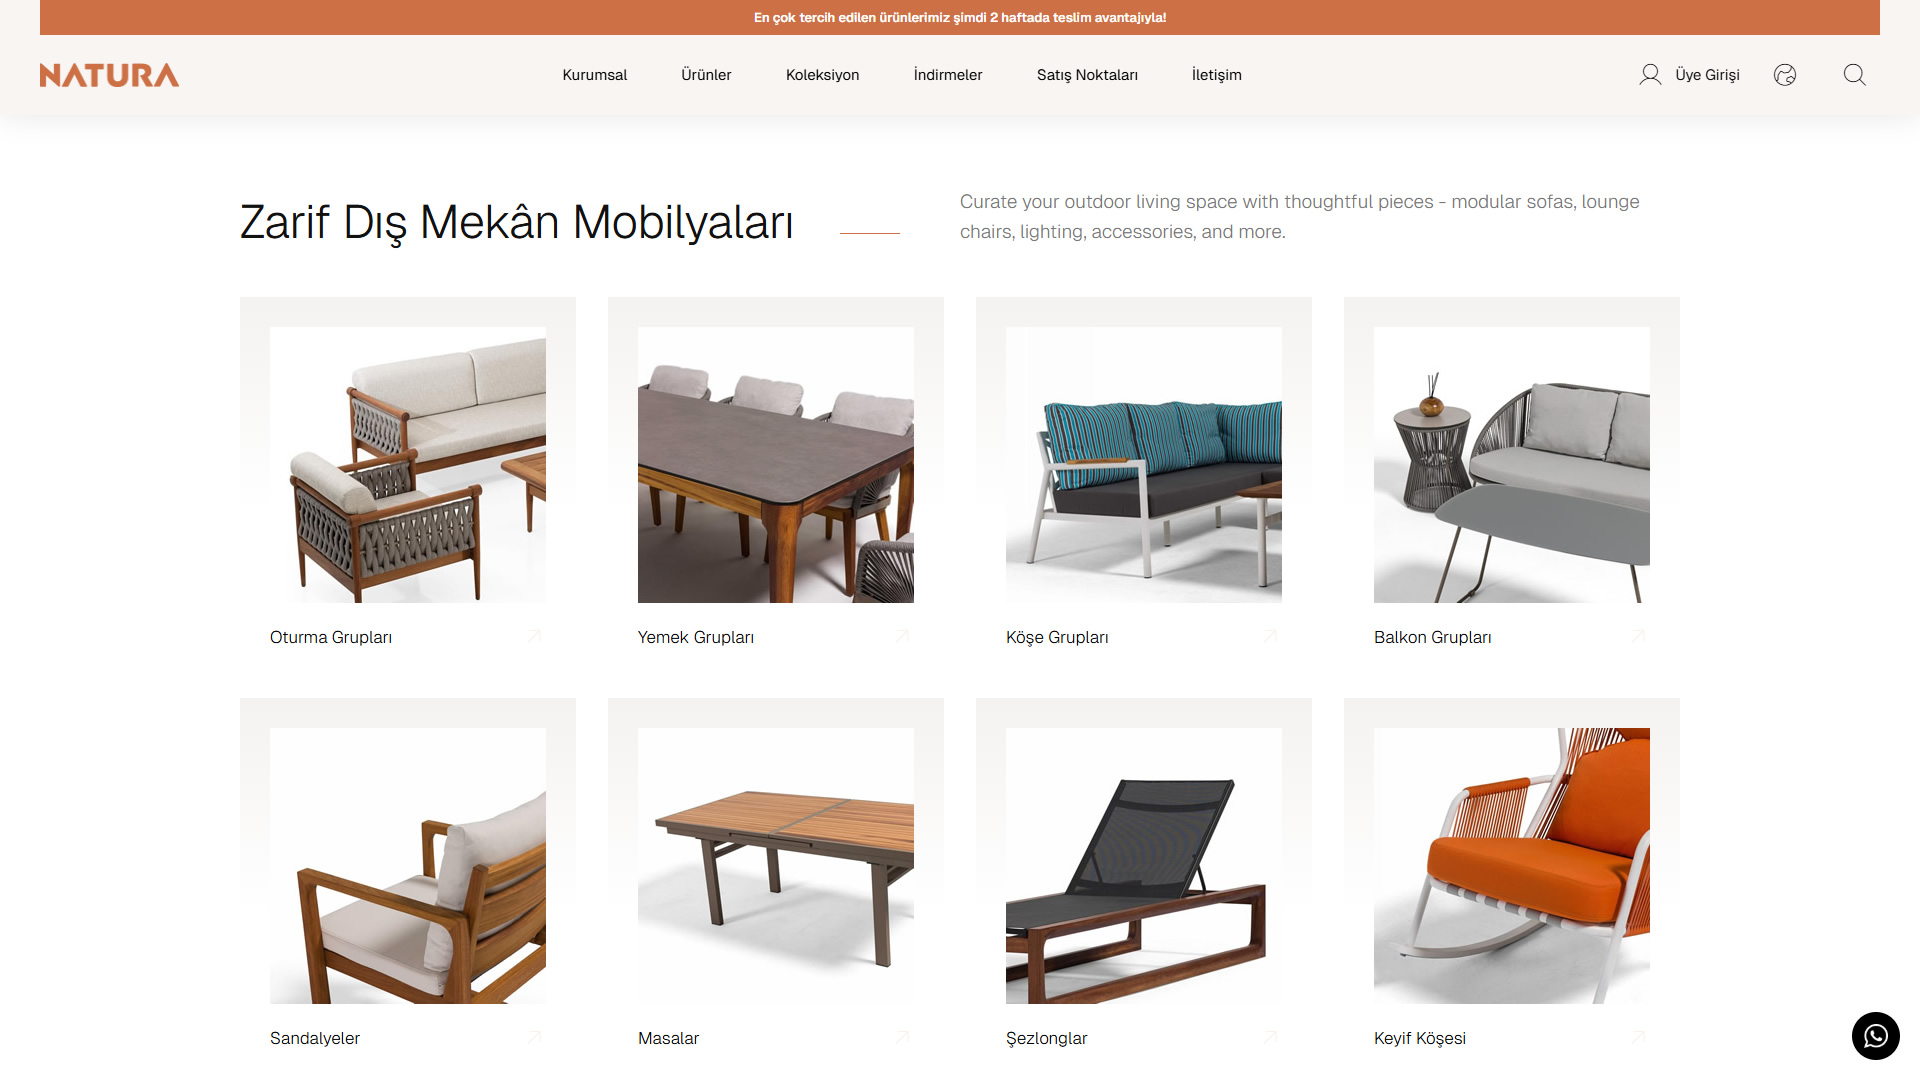Click arrow icon beside Oturma Grupları

[x=535, y=636]
